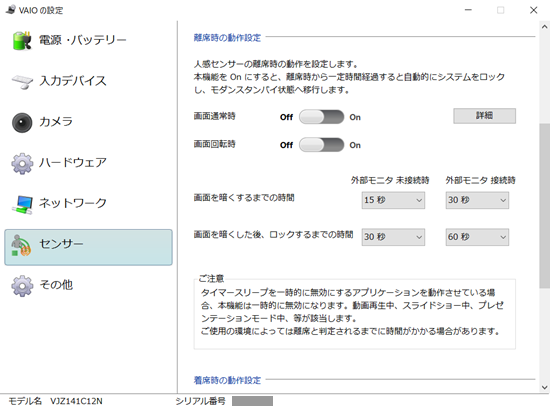Screen dimensions: 550x408
Task: Click the human presence sensor icon
Action: coord(21,245)
